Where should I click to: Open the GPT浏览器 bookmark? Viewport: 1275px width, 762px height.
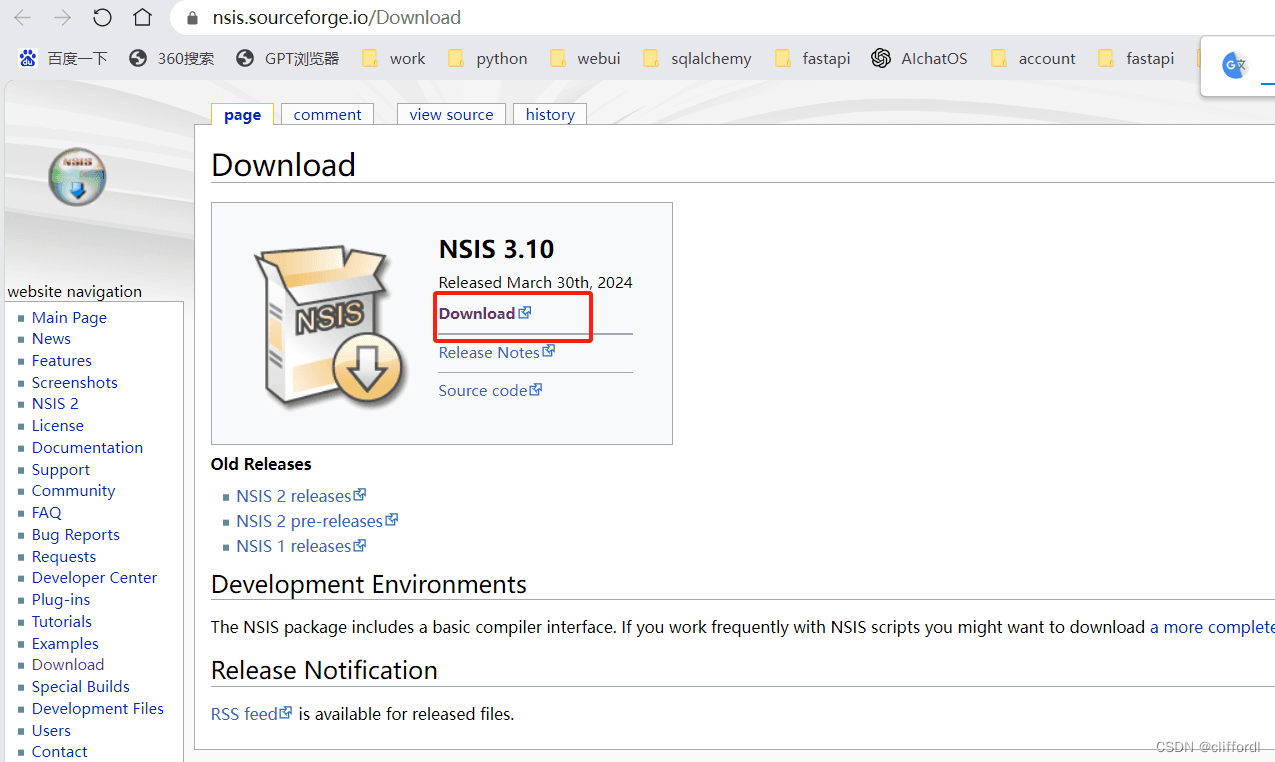(x=287, y=58)
